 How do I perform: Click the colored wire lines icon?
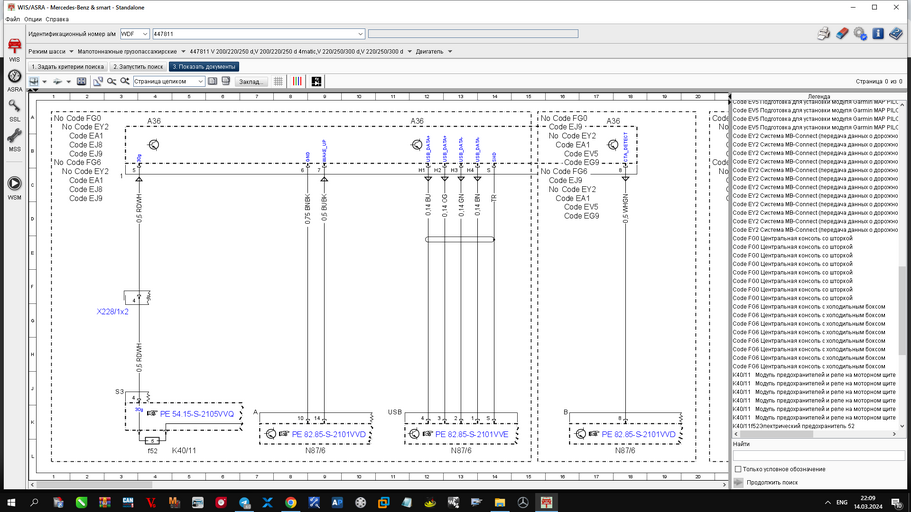pos(297,81)
